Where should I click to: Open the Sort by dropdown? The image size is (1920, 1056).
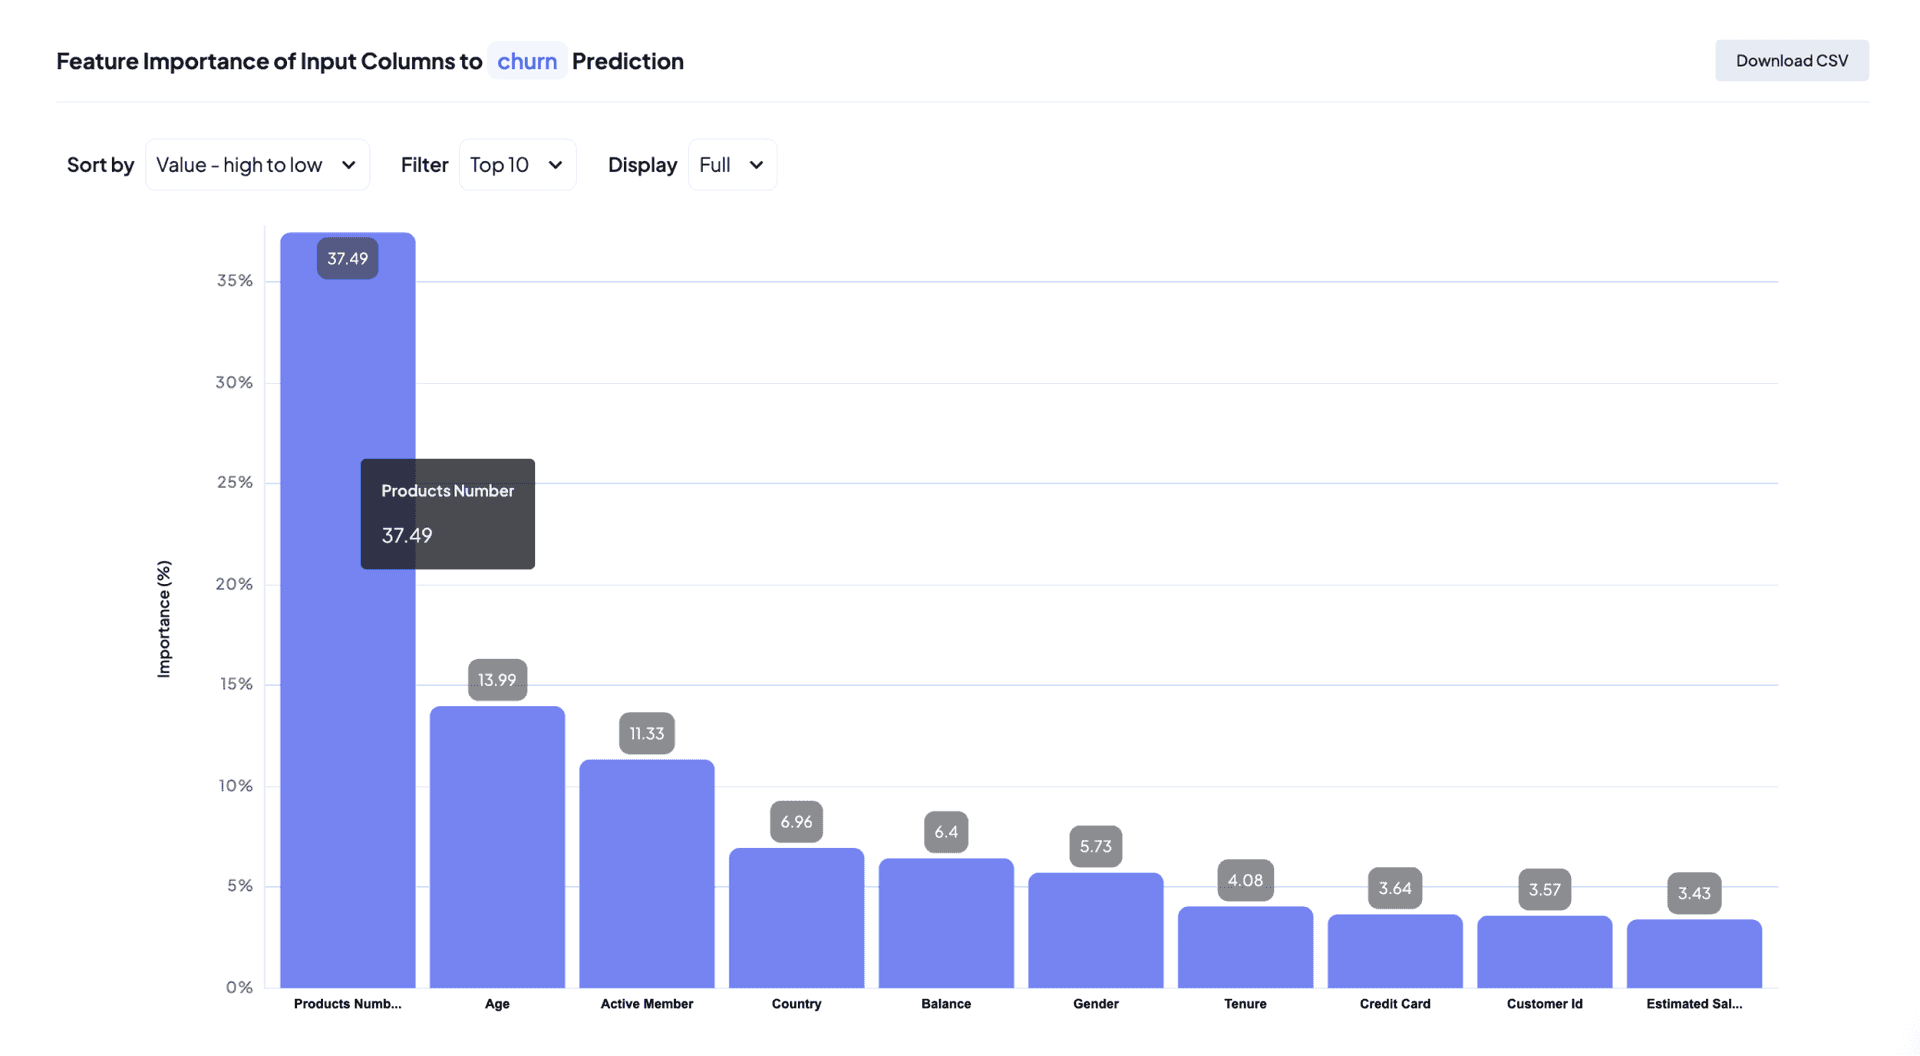click(x=257, y=164)
